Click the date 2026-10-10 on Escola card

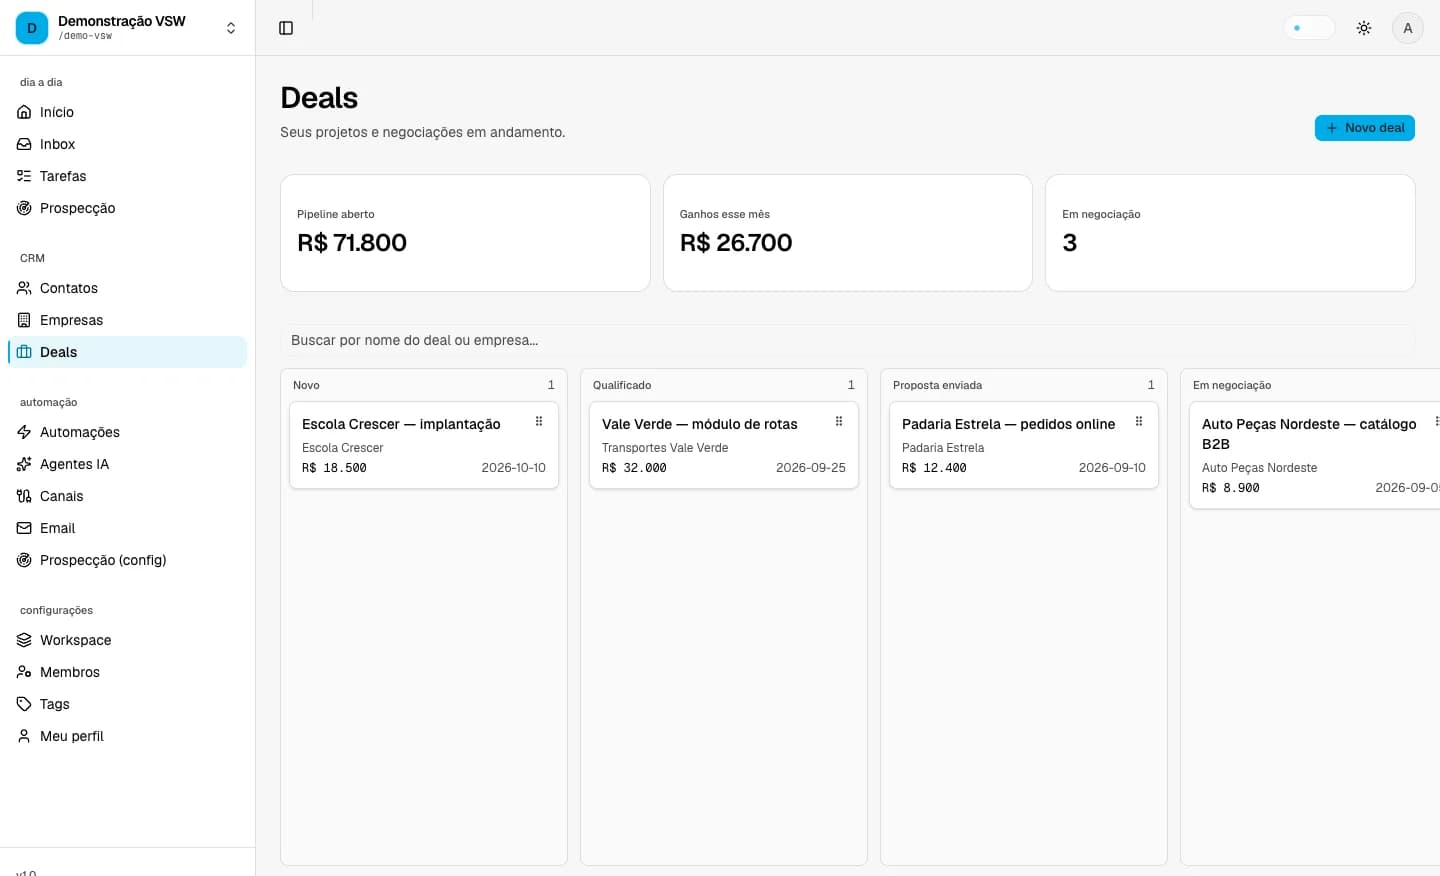pos(513,468)
